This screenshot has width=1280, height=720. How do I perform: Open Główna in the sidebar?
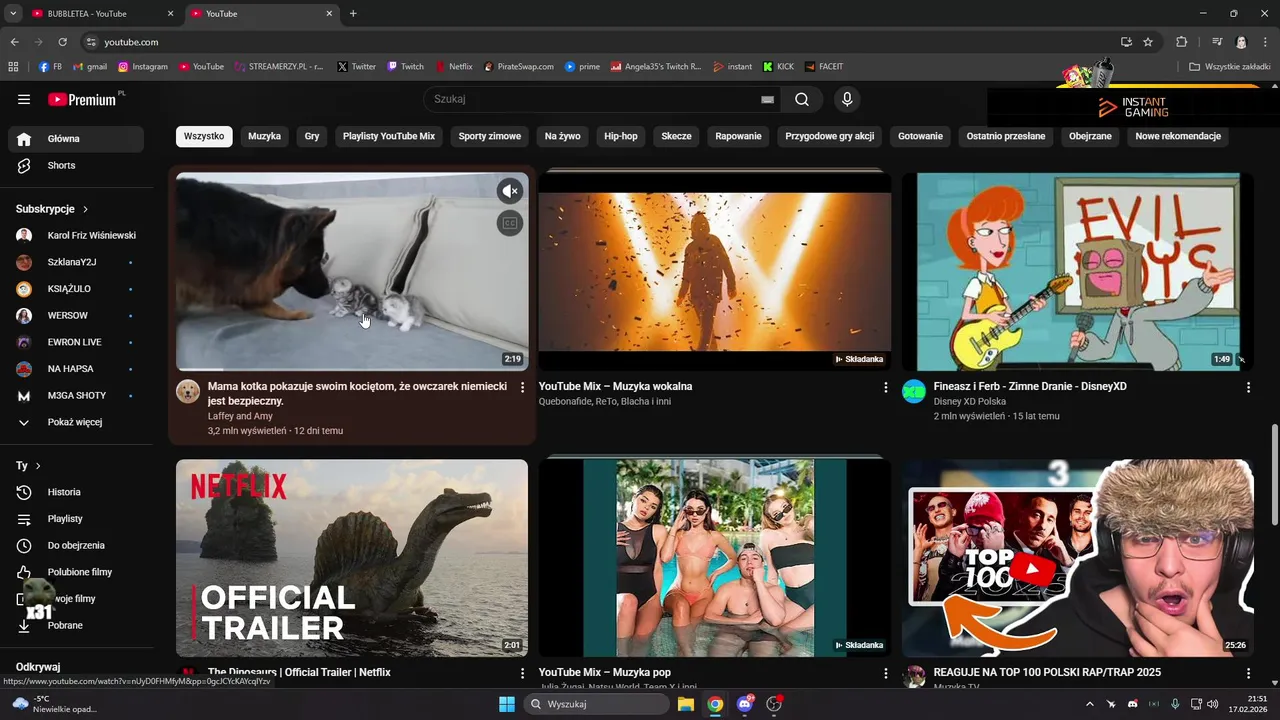(x=76, y=139)
